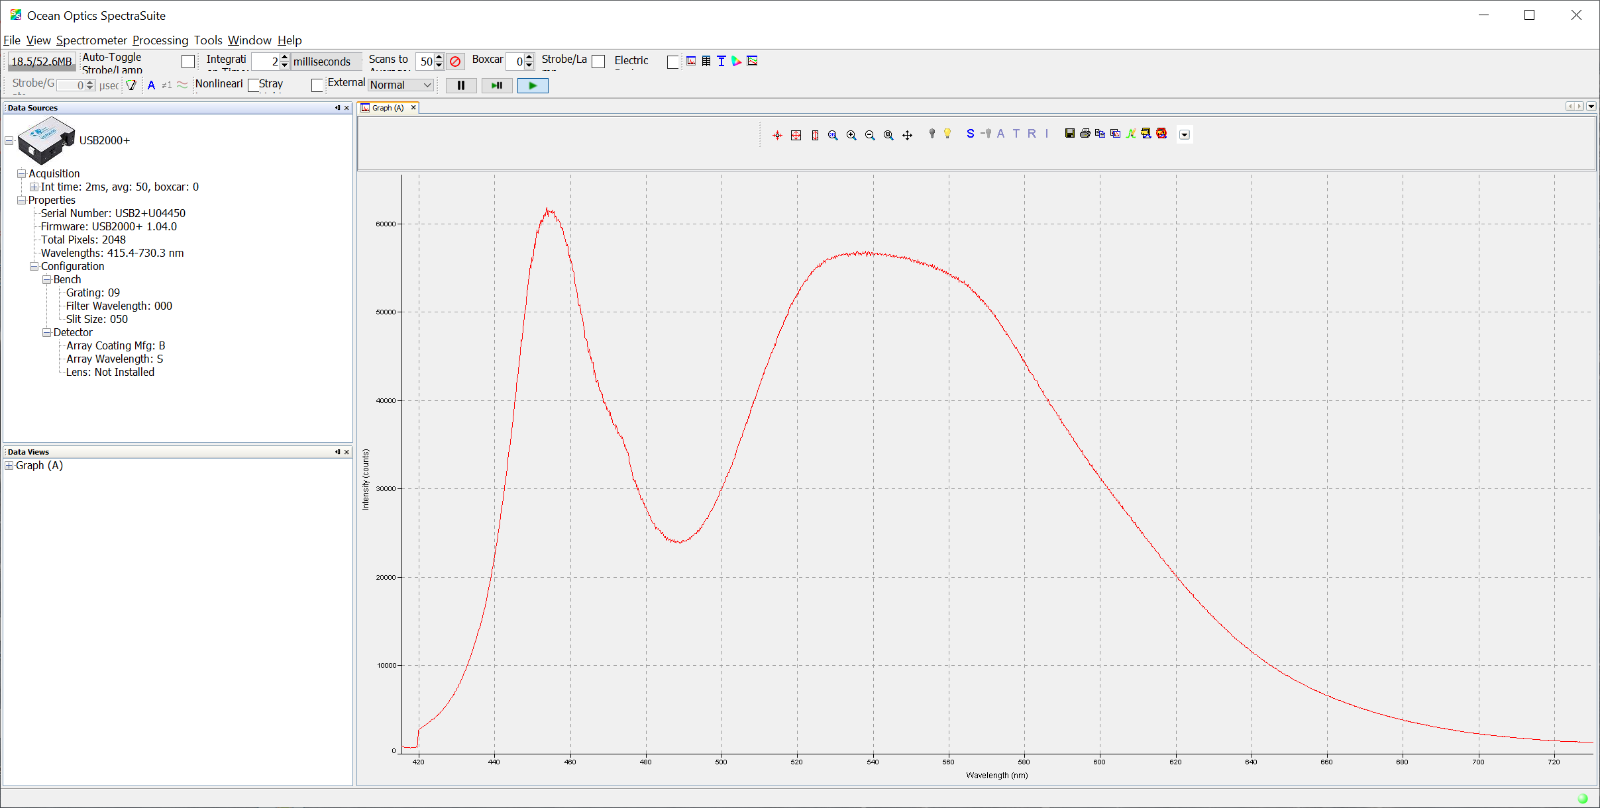This screenshot has height=808, width=1600.
Task: Collapse the Bench node
Action: 47,280
